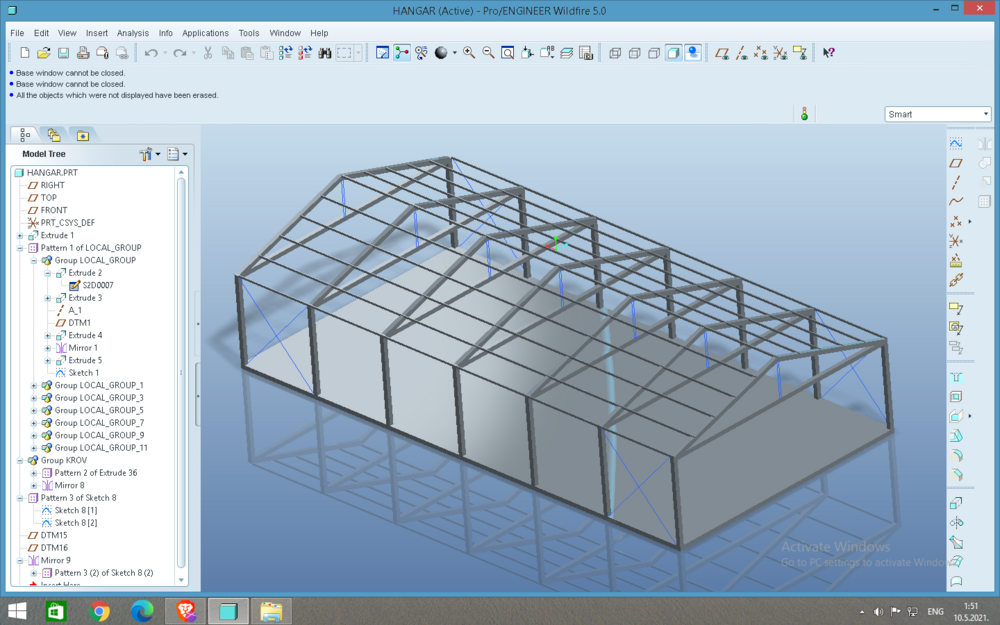Zoom in with the magnifier plus icon

(x=469, y=53)
